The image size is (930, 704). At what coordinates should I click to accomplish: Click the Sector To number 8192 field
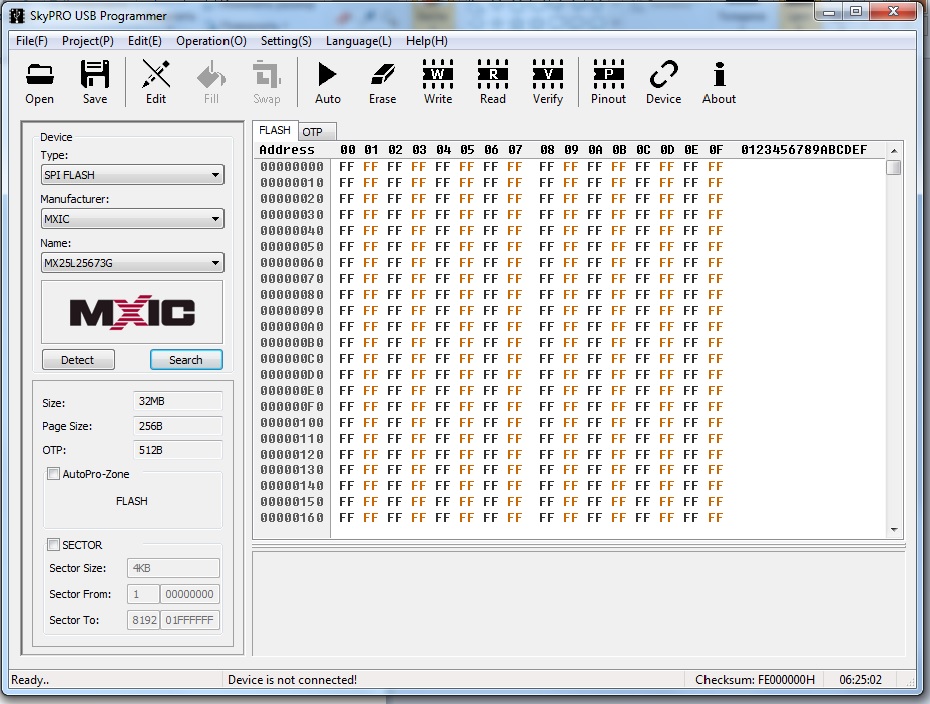click(x=143, y=620)
